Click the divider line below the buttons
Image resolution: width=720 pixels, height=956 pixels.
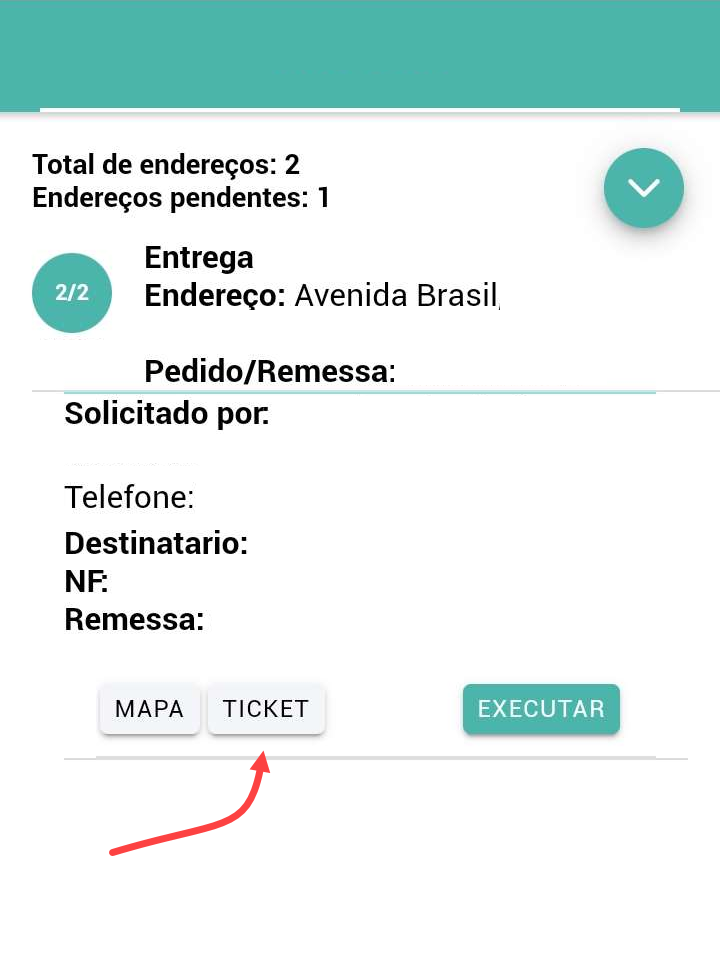(x=375, y=759)
